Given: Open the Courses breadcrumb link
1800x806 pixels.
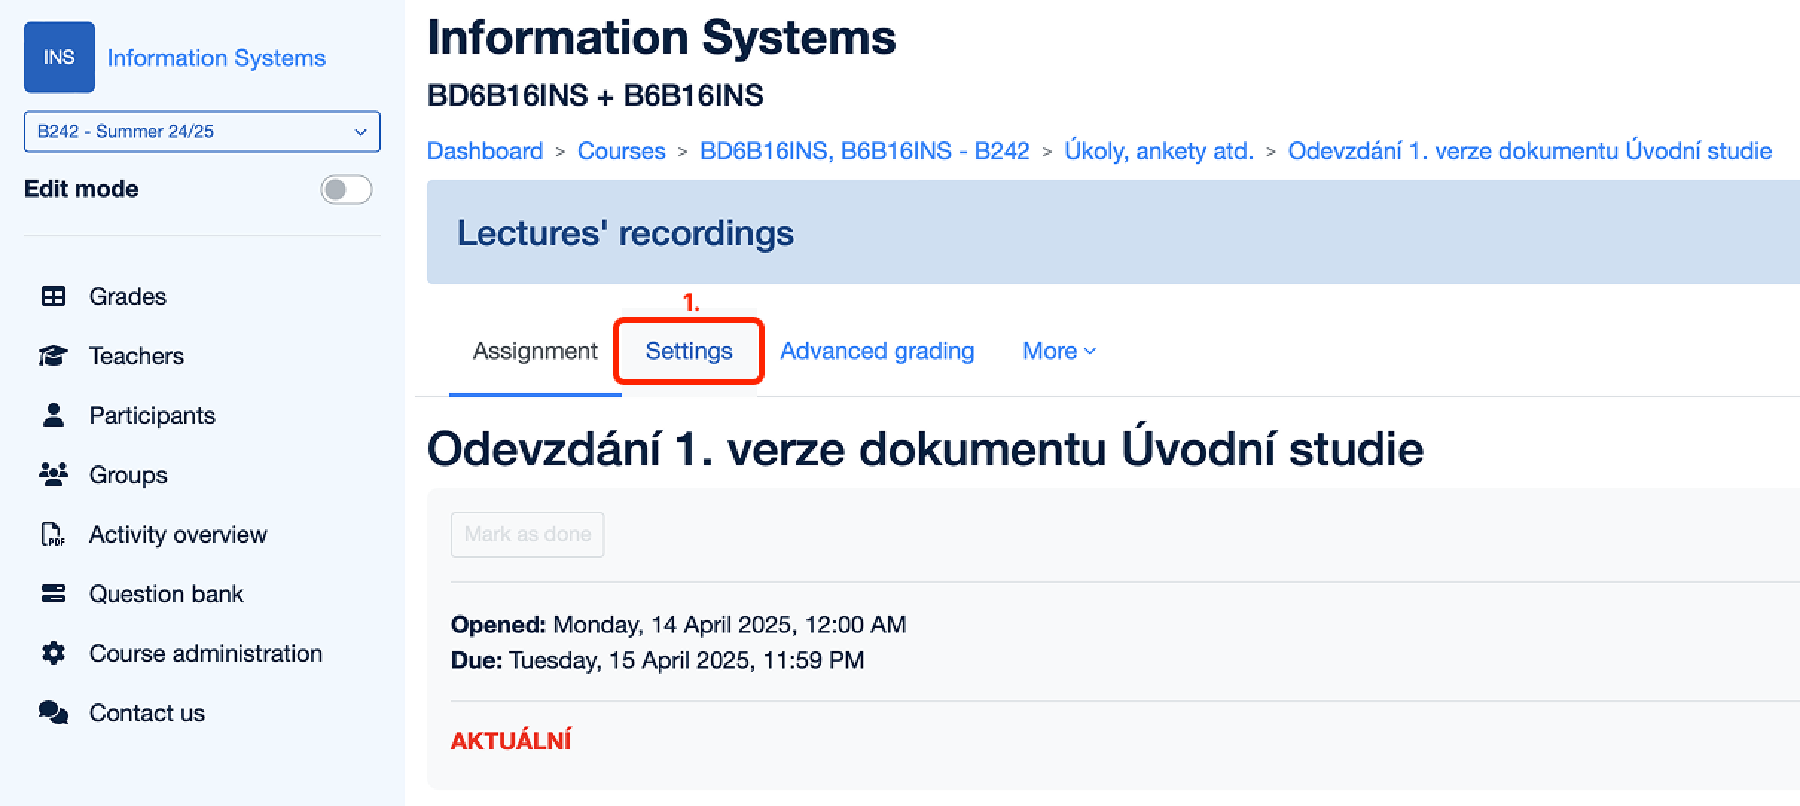Looking at the screenshot, I should pyautogui.click(x=621, y=151).
